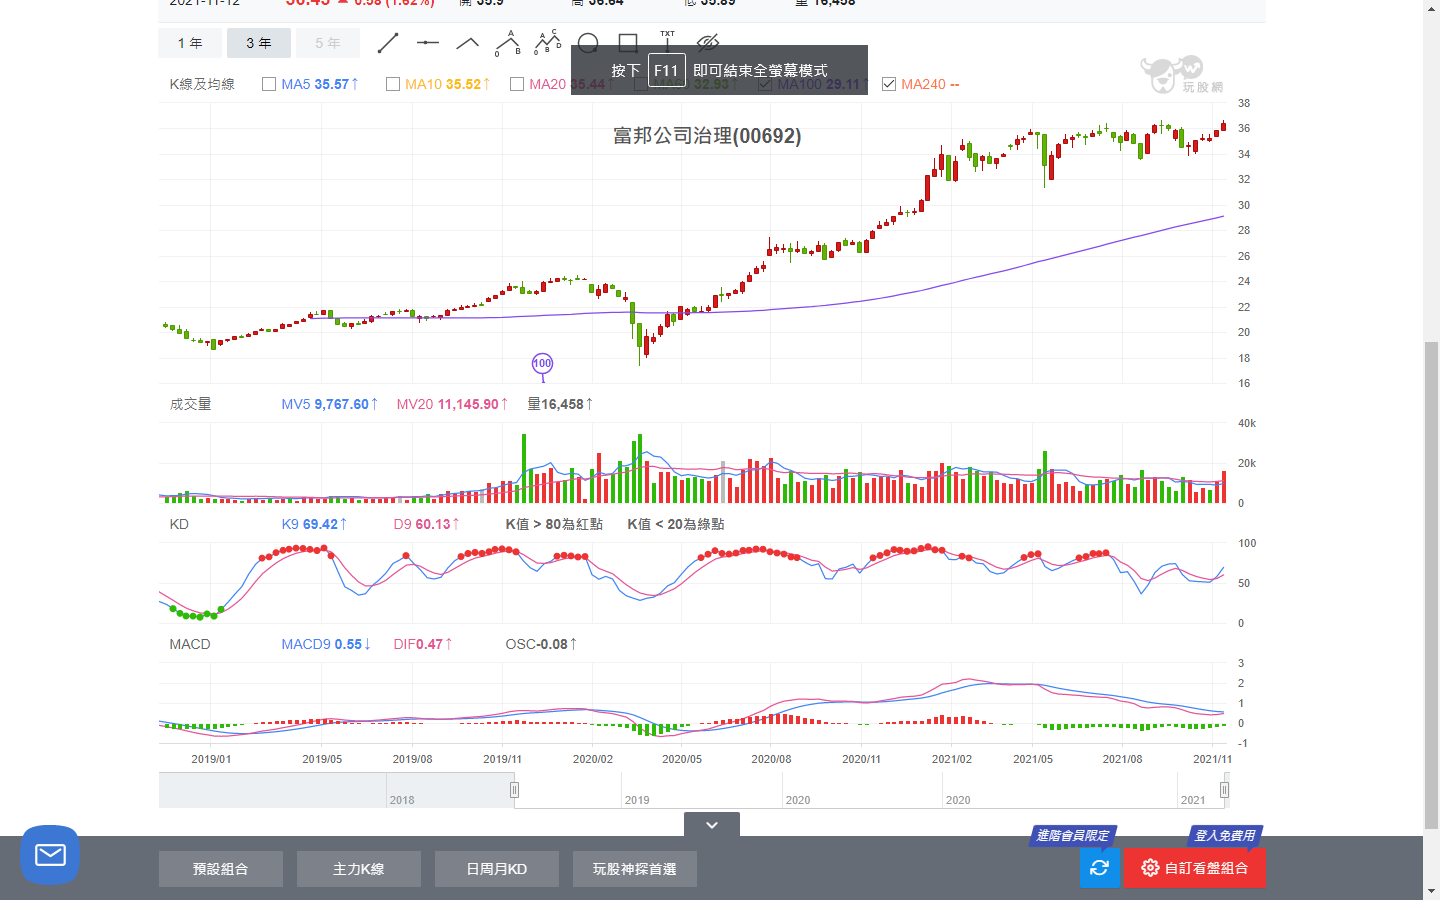Click the left handle of timeline range slider

514,790
